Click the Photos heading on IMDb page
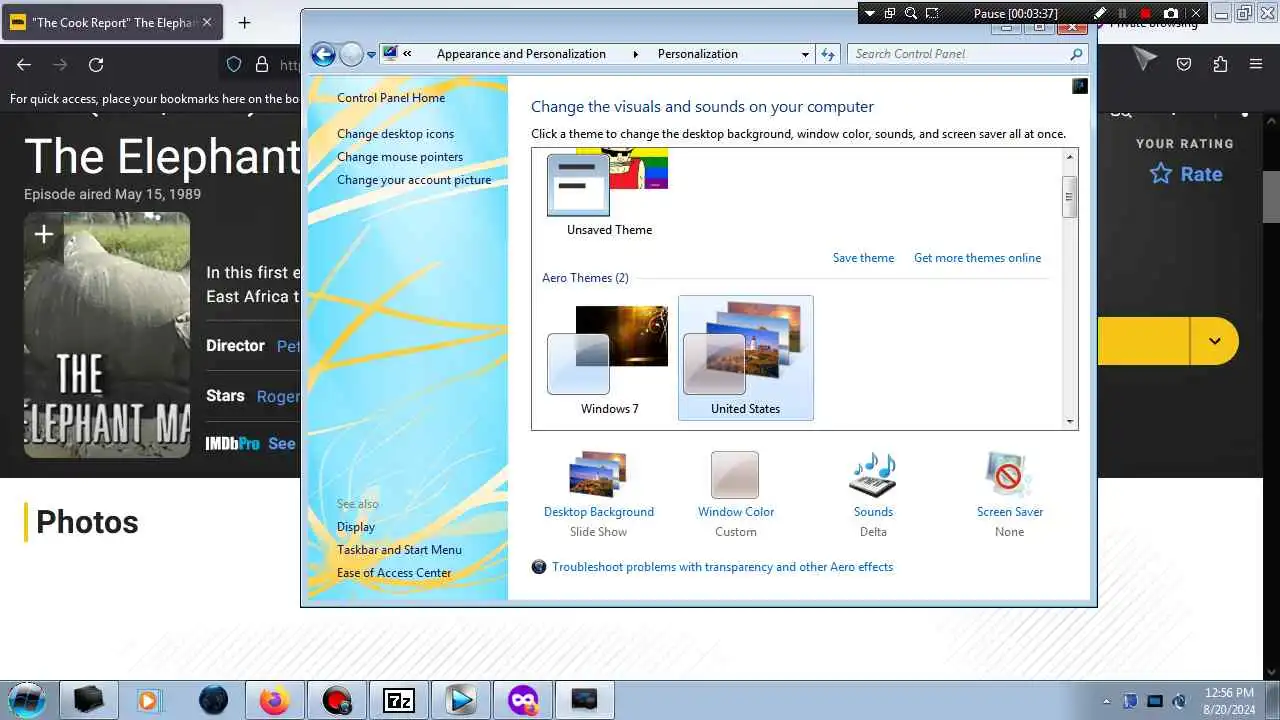Screen dimensions: 1280x720 [x=87, y=522]
